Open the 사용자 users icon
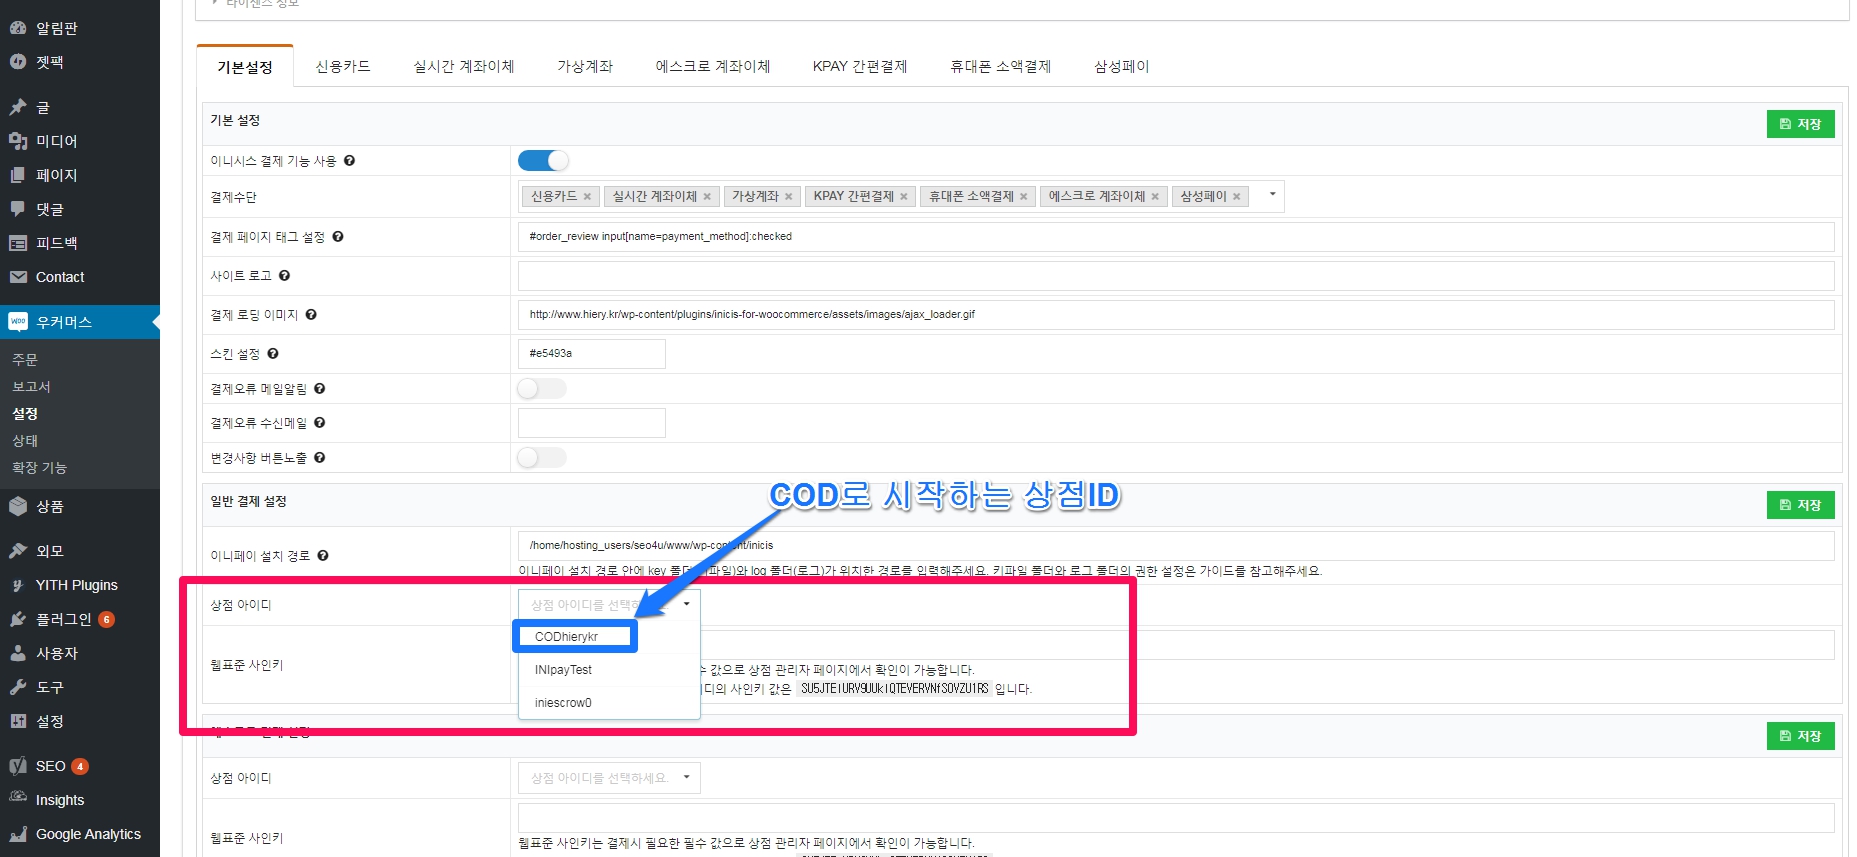The height and width of the screenshot is (857, 1857). [x=18, y=653]
